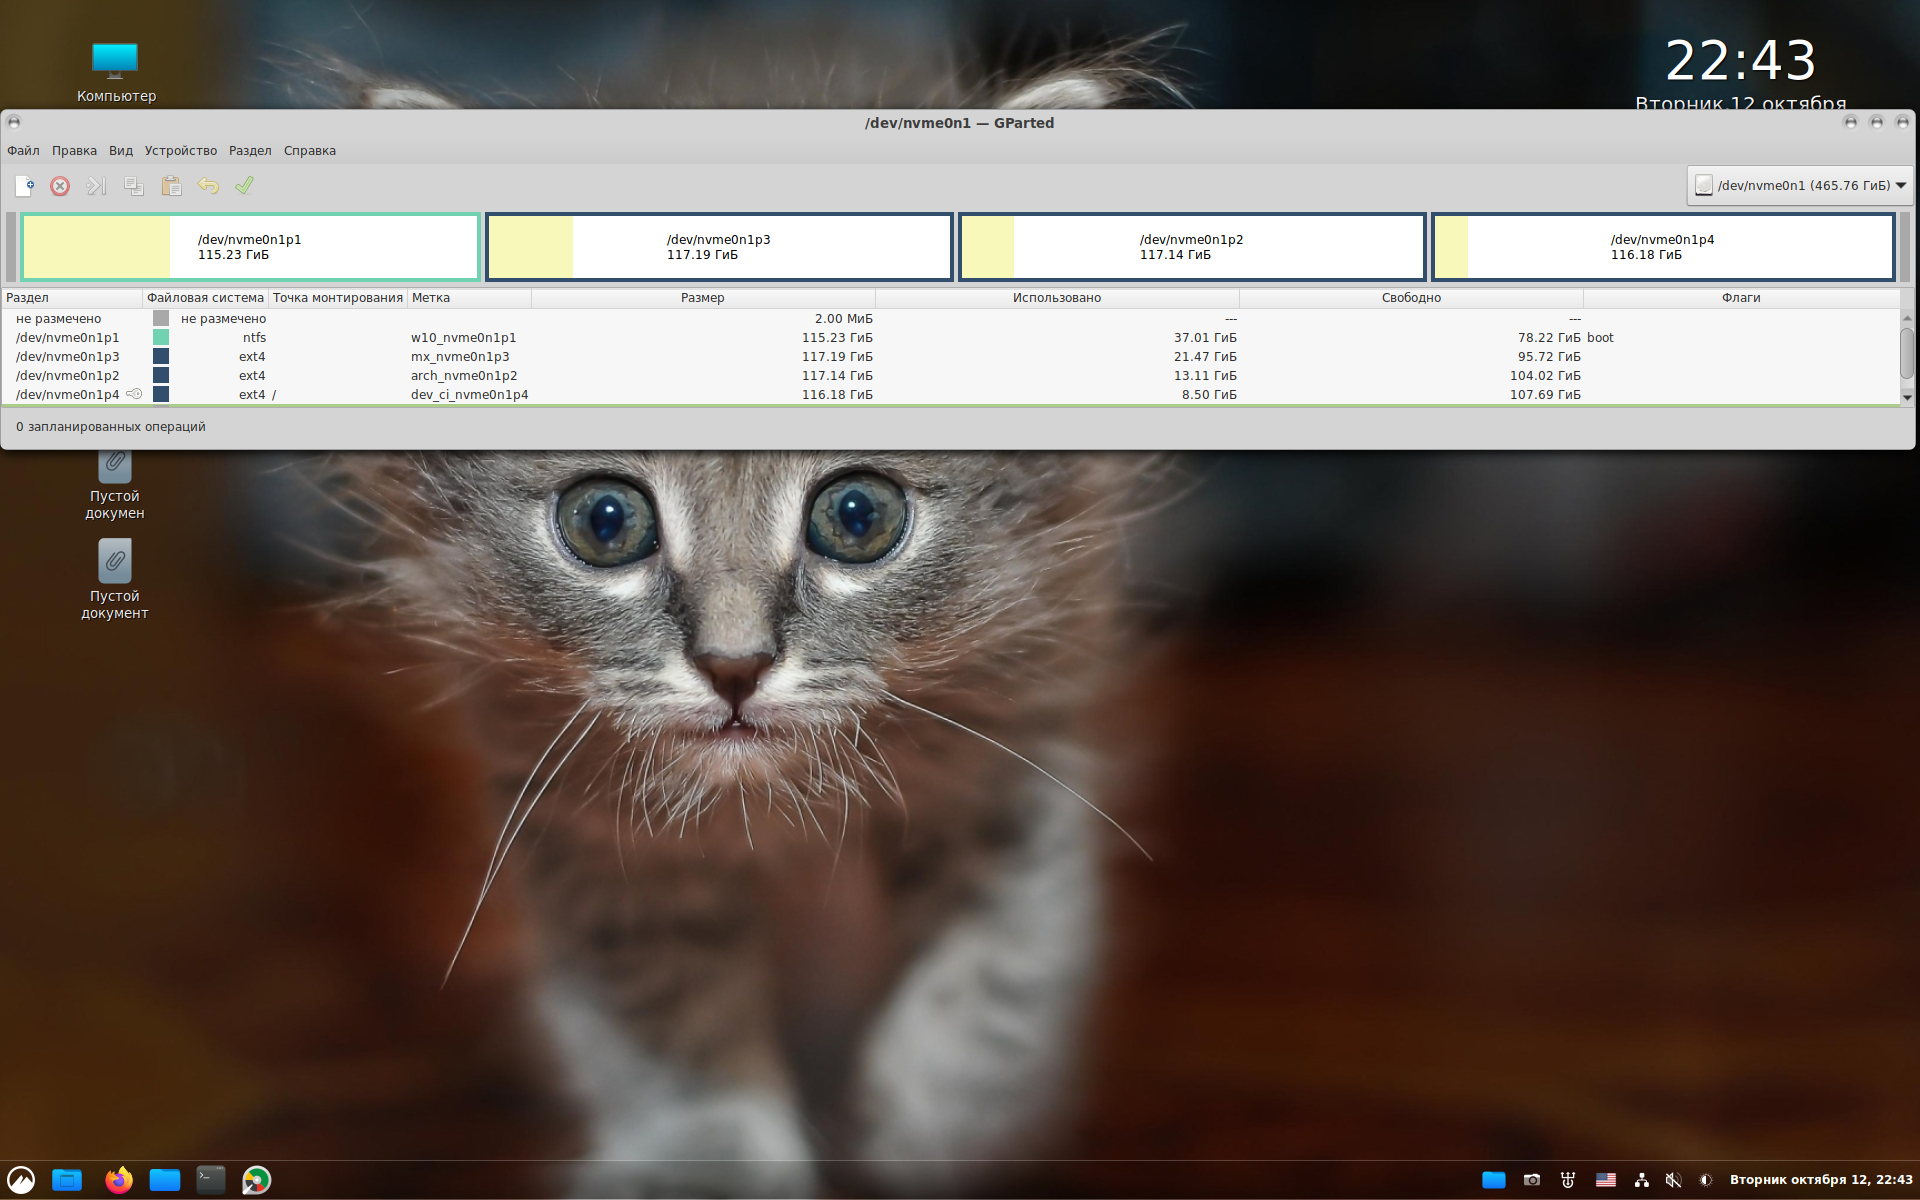The height and width of the screenshot is (1200, 1920).
Task: Open the Устройство menu
Action: click(180, 151)
